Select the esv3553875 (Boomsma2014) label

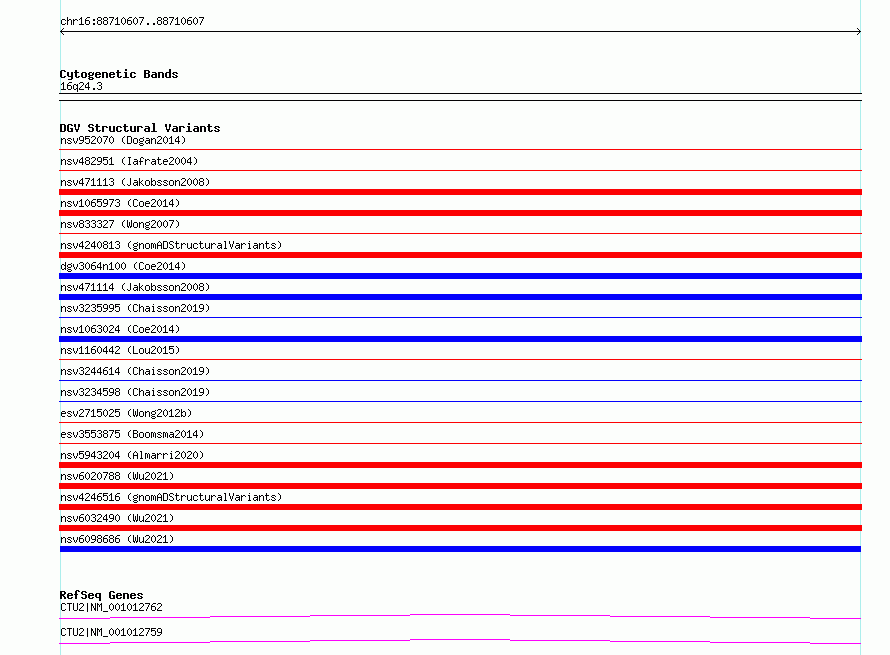point(132,434)
